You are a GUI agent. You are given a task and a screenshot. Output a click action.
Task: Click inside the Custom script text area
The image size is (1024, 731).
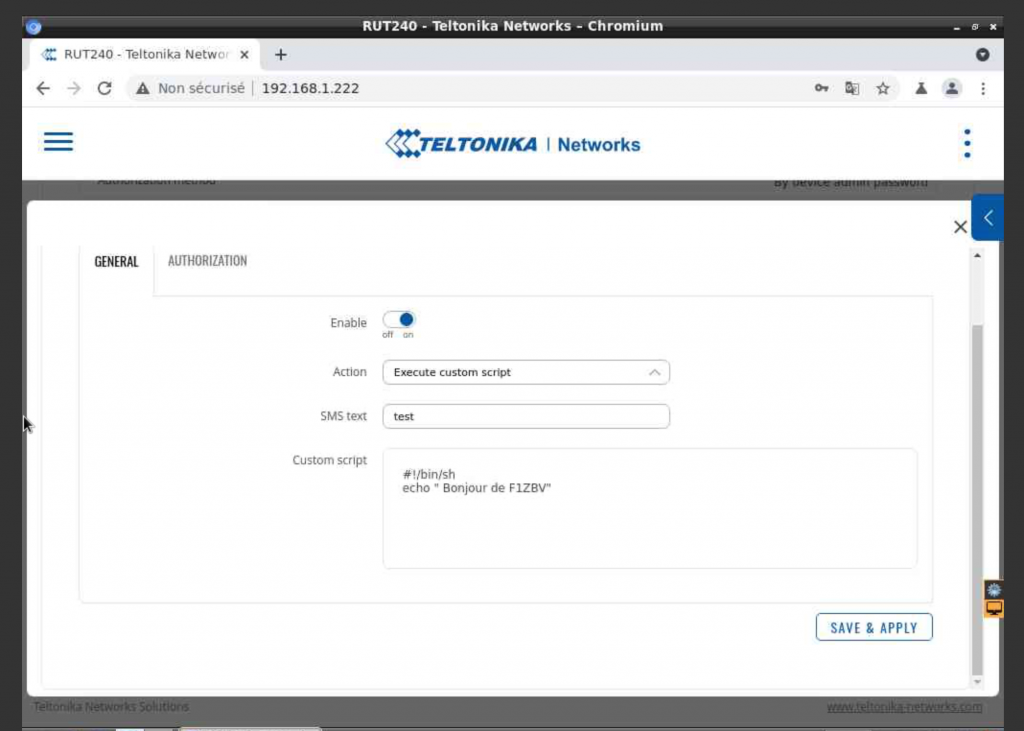tap(650, 508)
